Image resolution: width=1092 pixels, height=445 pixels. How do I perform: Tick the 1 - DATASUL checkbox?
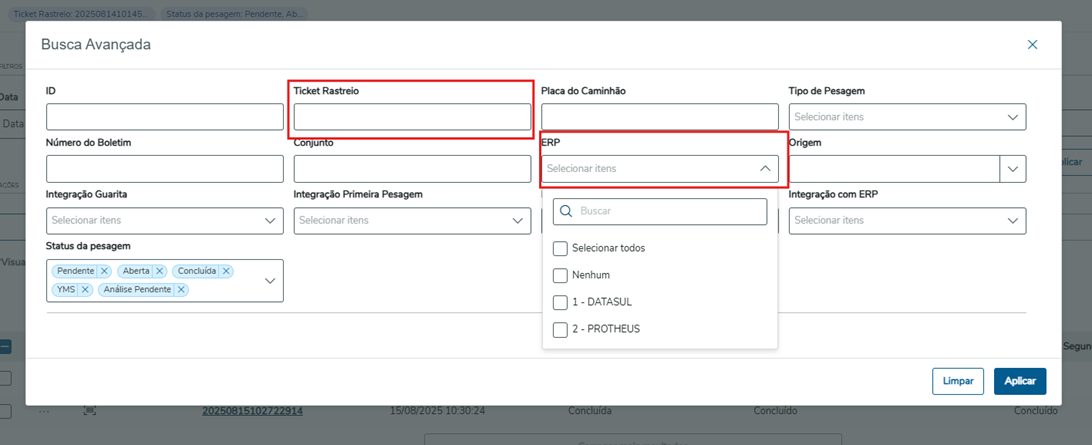[x=560, y=302]
